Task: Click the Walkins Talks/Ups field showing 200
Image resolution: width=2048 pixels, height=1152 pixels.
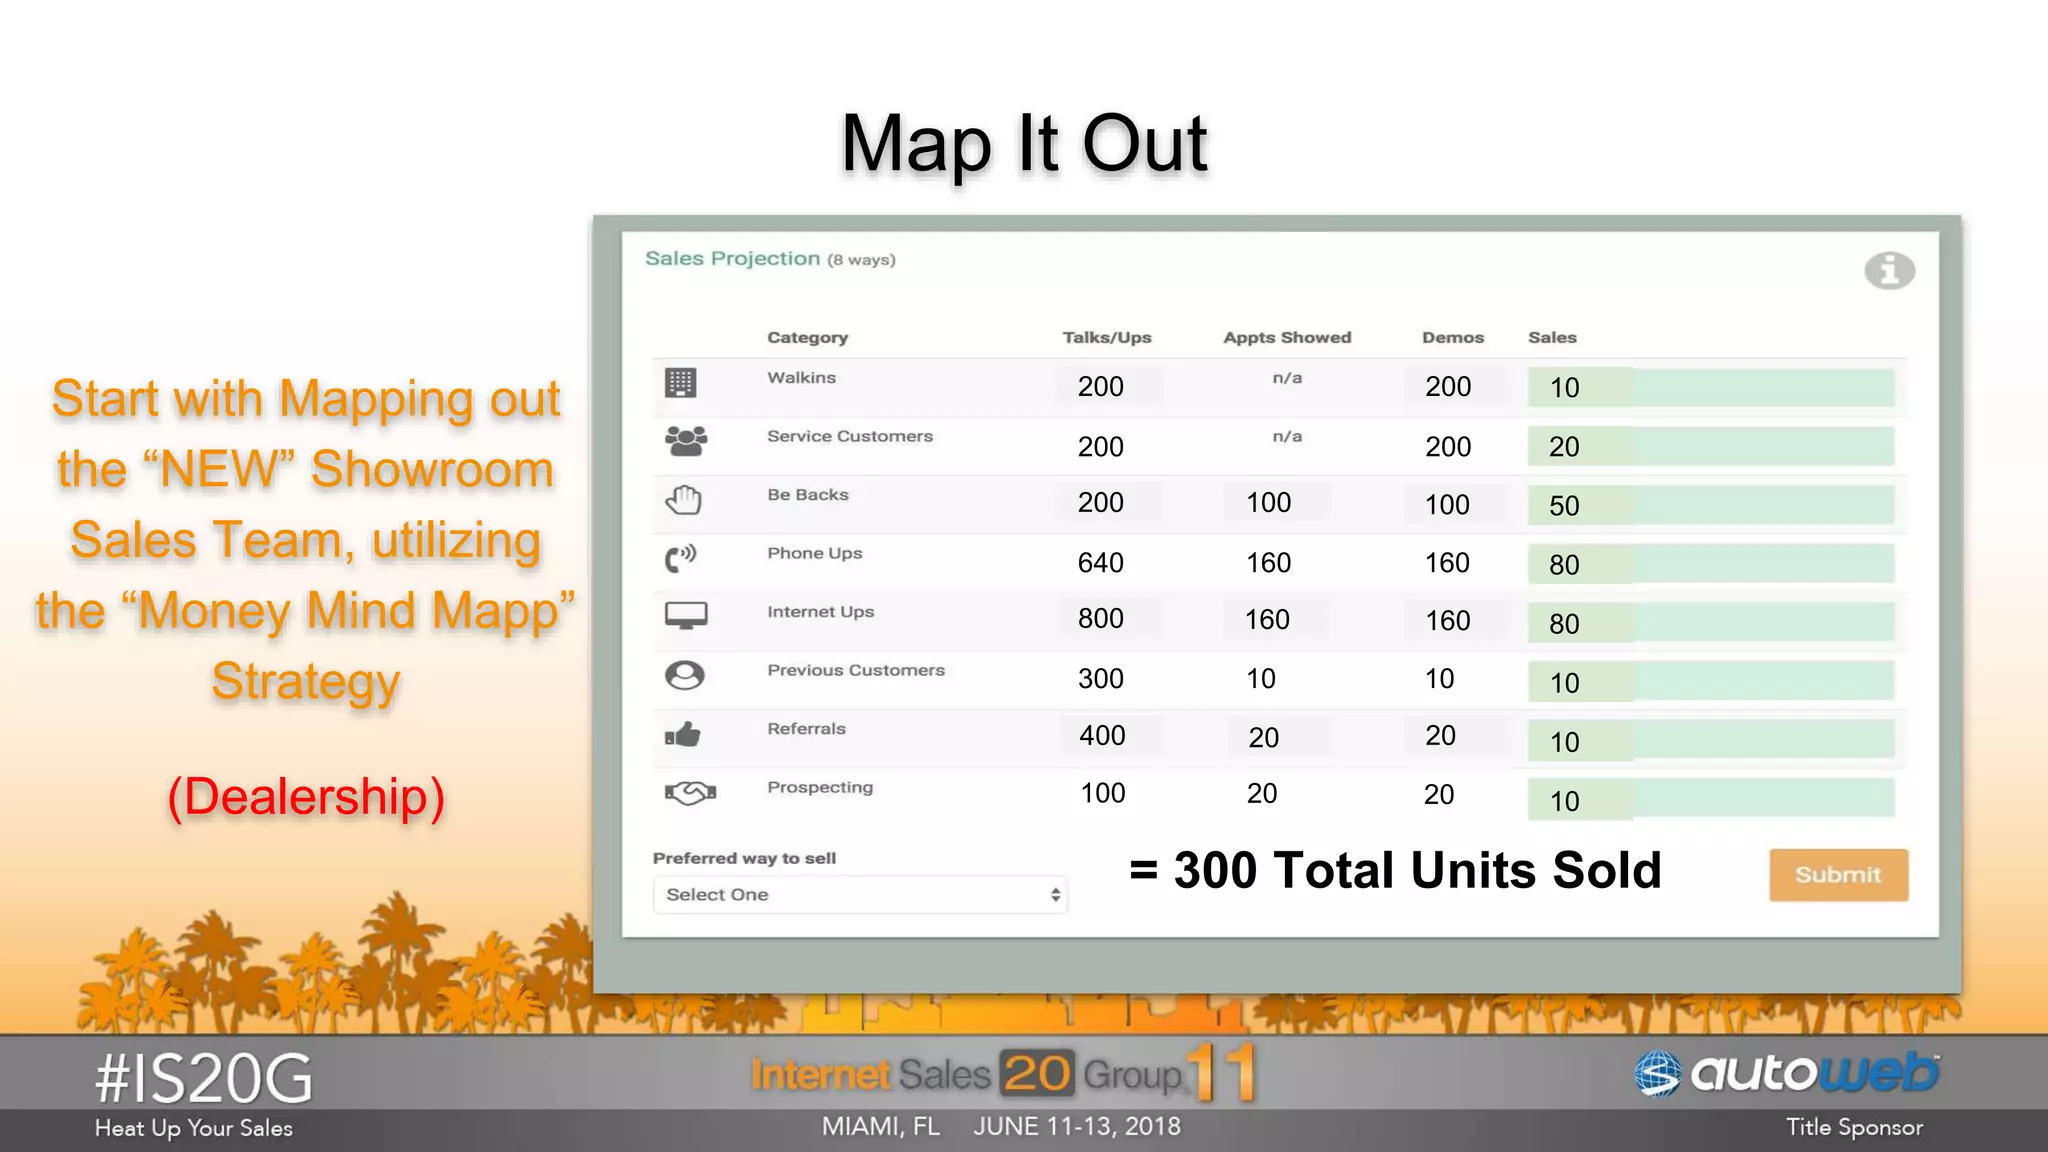Action: (1109, 386)
